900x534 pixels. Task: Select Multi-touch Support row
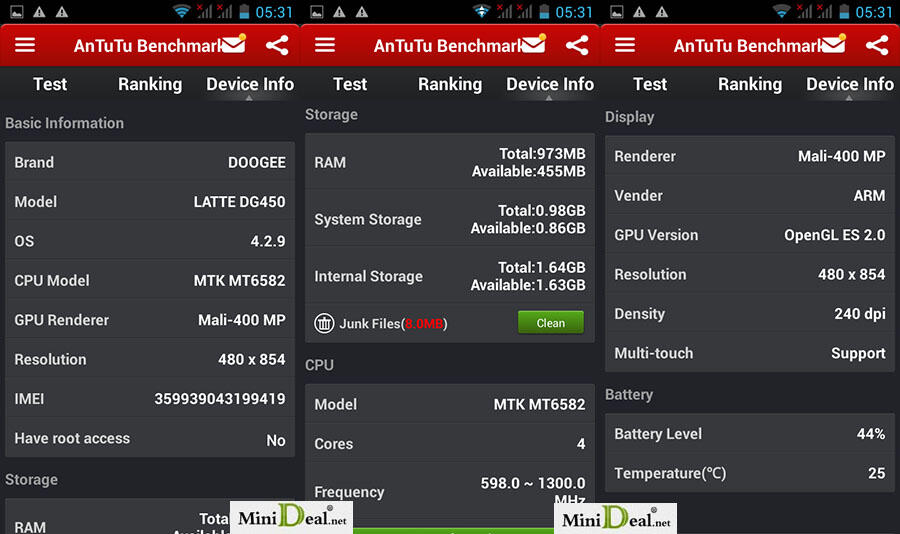coord(750,353)
